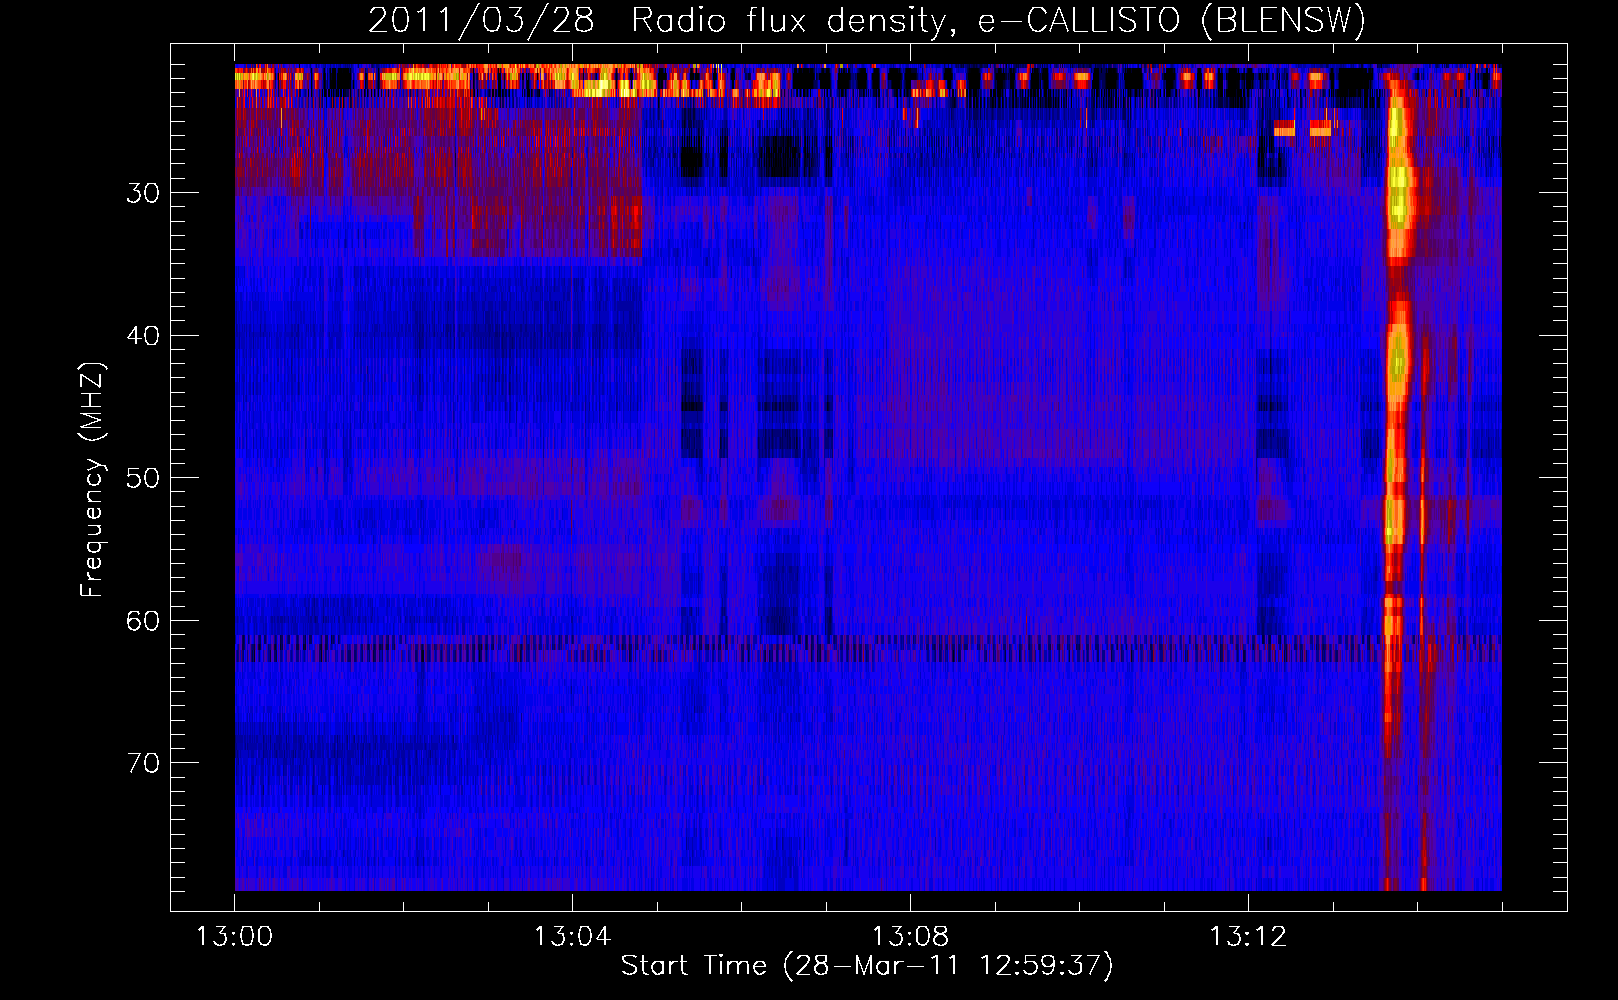
Task: Click the 70 frequency tick label
Action: pyautogui.click(x=143, y=763)
